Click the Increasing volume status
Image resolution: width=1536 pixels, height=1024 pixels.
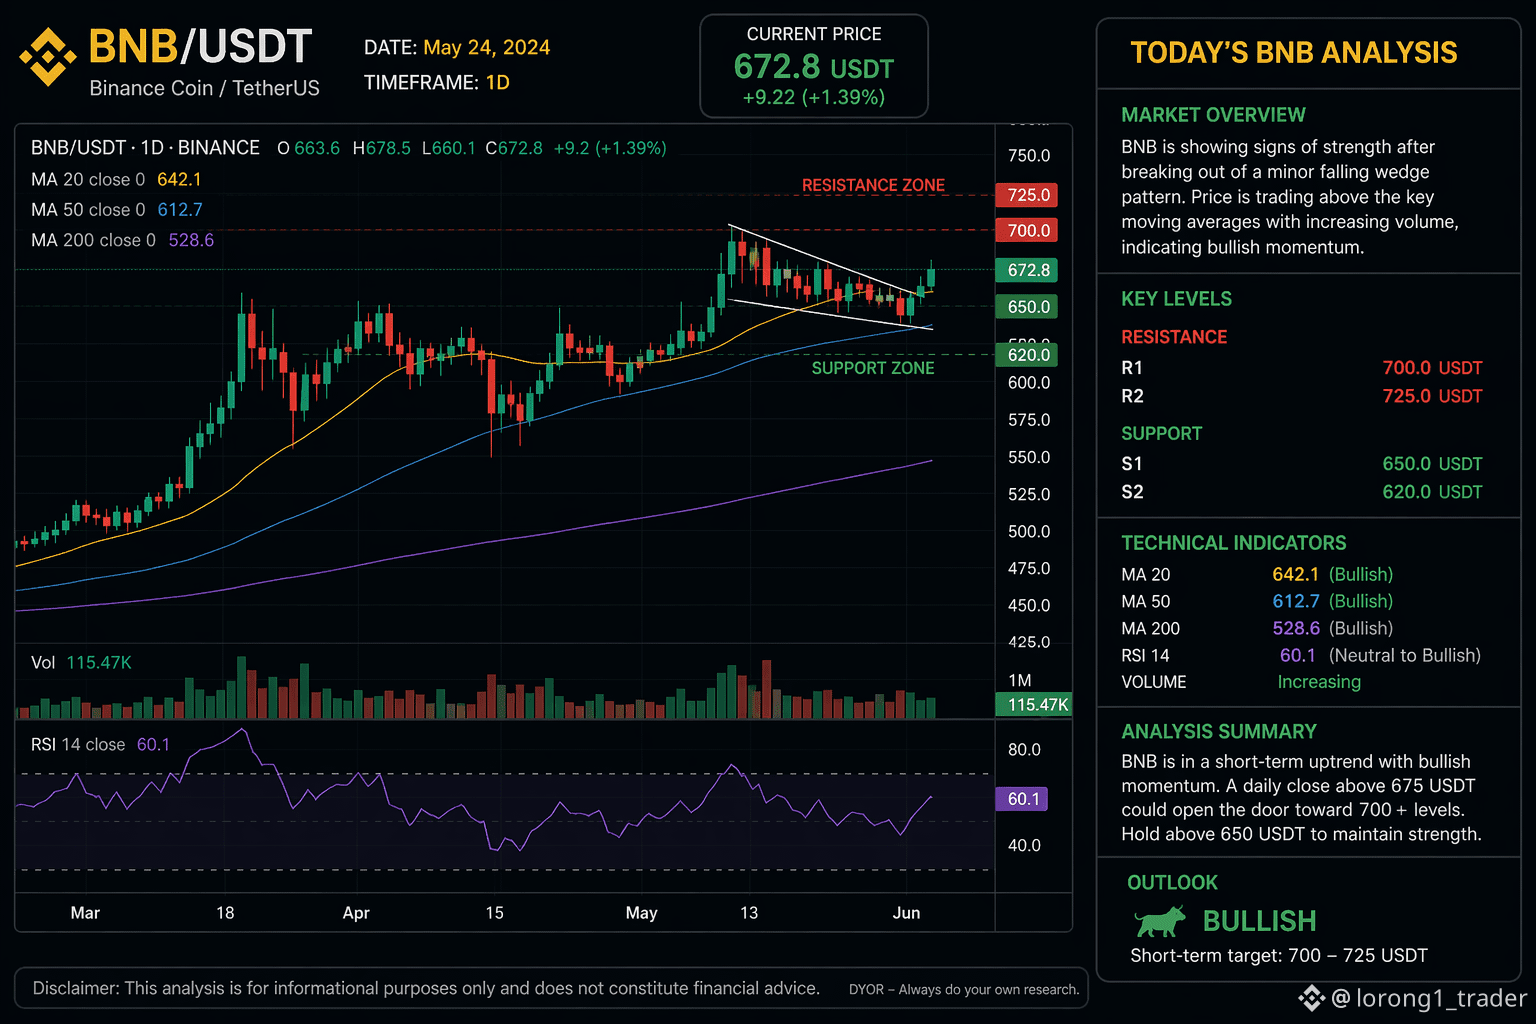1319,682
